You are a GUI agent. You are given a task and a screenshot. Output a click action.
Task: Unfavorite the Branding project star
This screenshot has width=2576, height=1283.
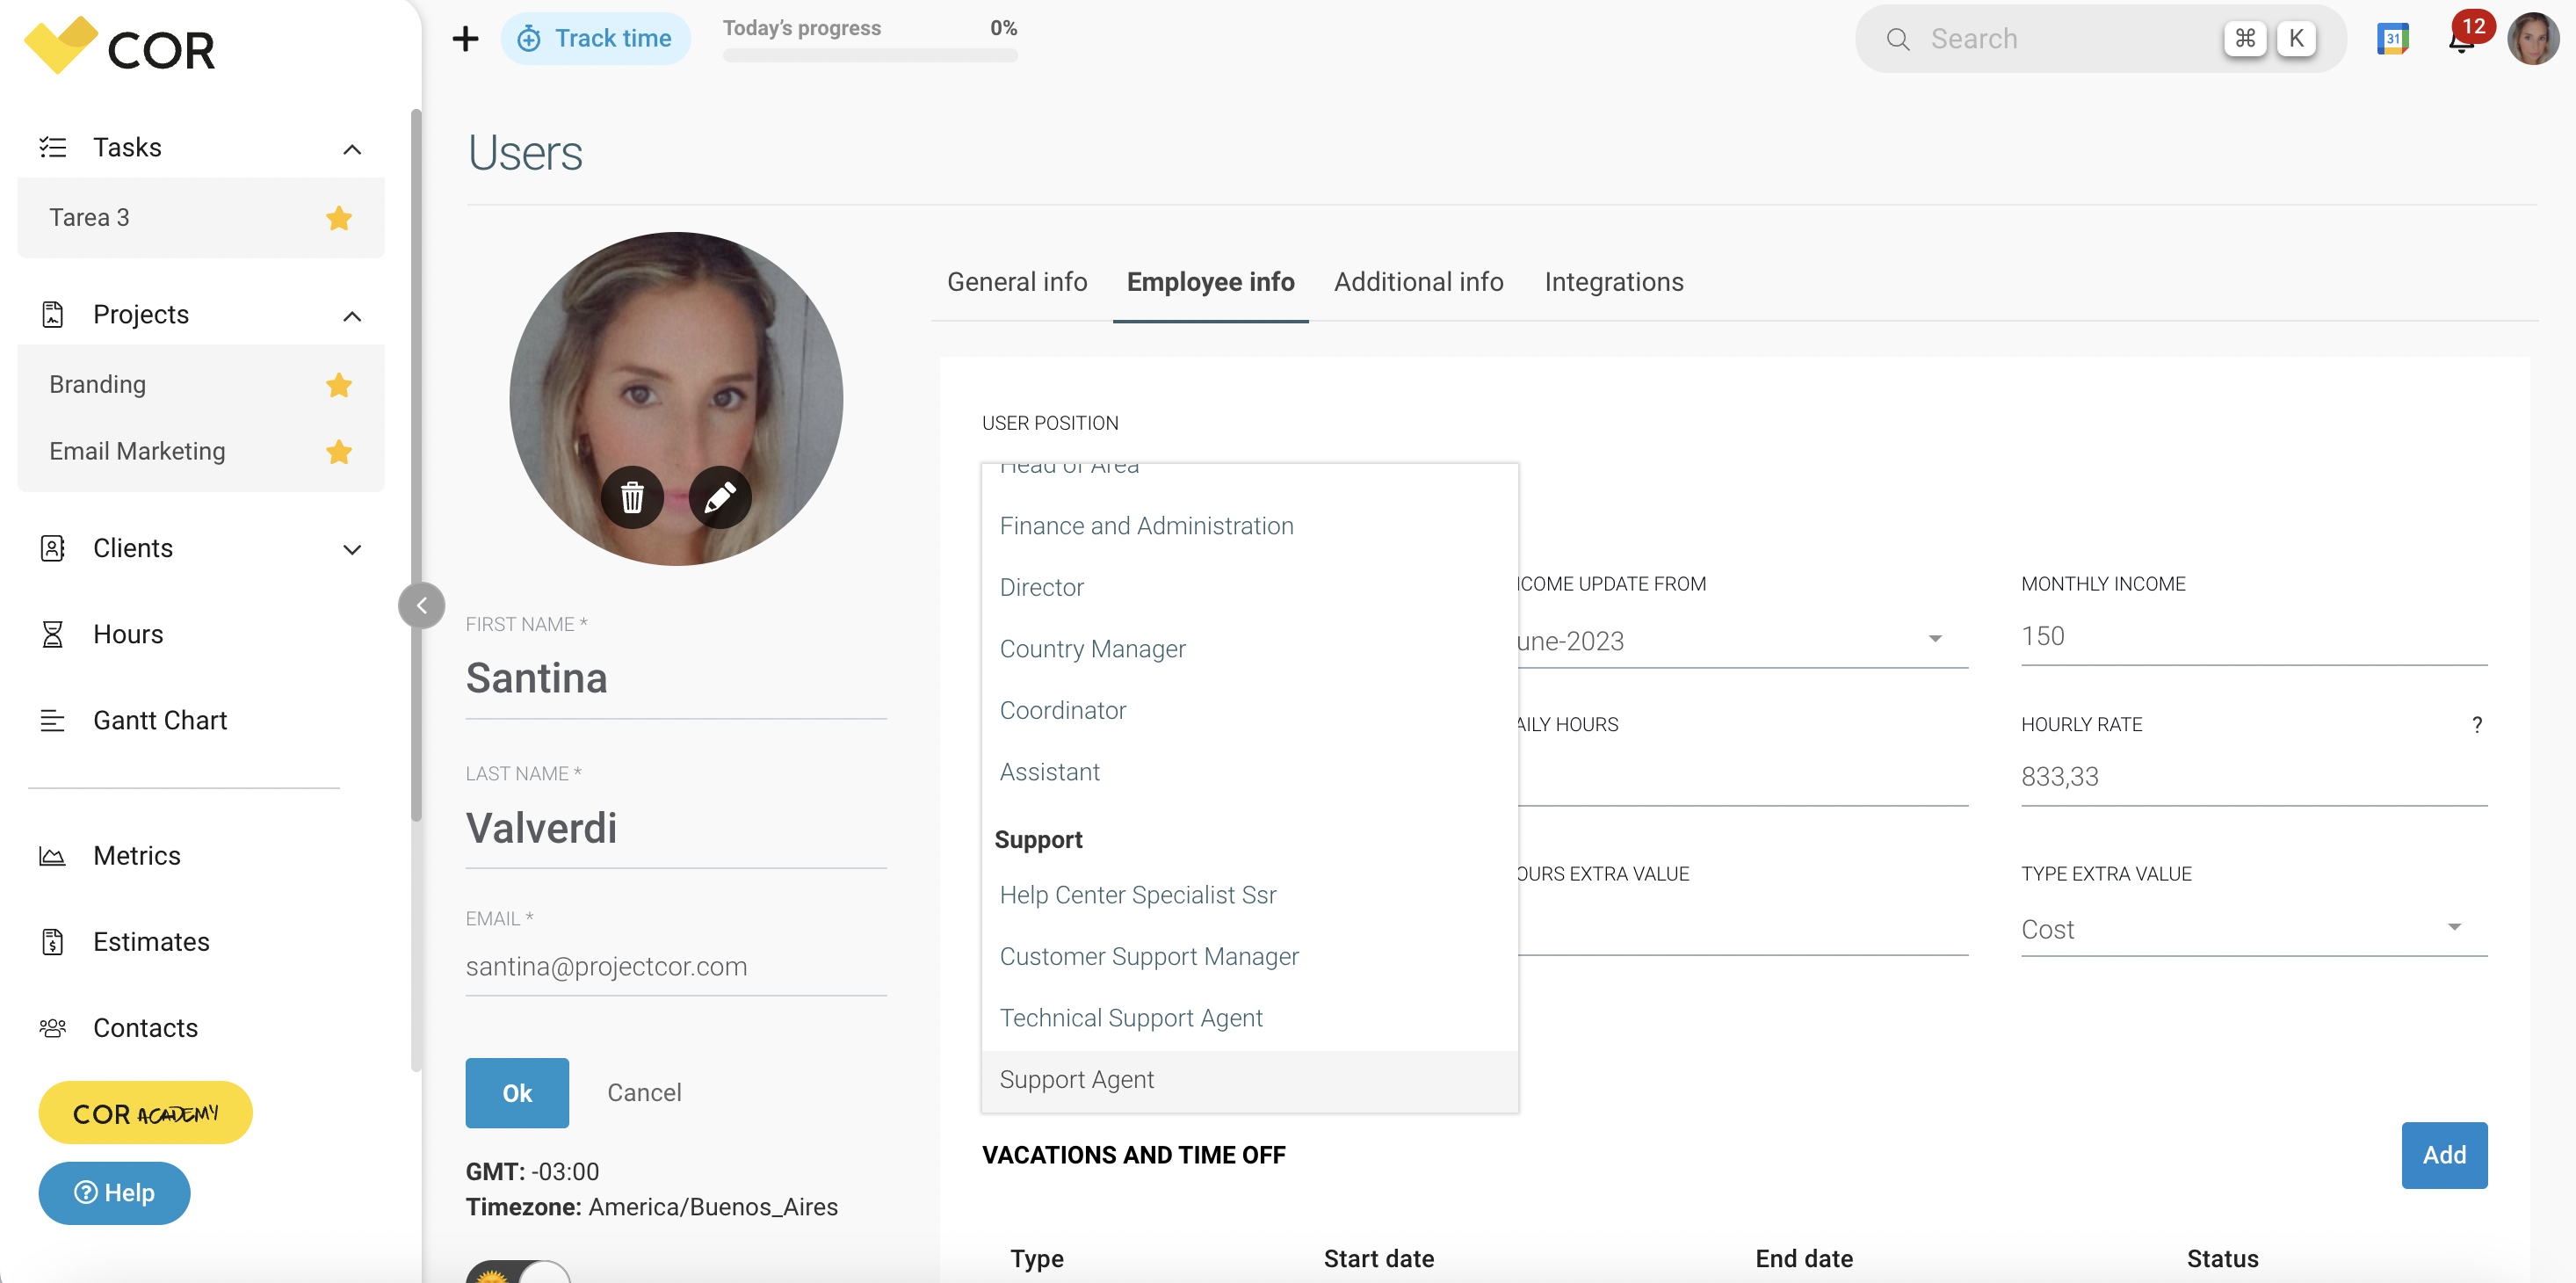339,385
